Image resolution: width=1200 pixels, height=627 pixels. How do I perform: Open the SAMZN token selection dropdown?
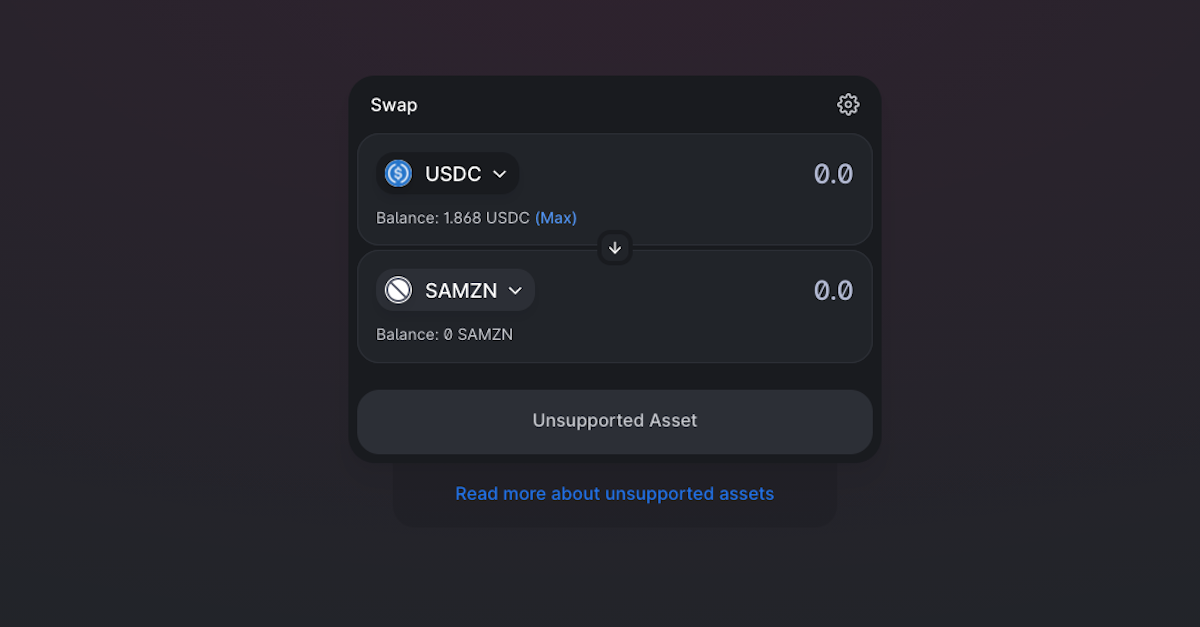pos(454,290)
